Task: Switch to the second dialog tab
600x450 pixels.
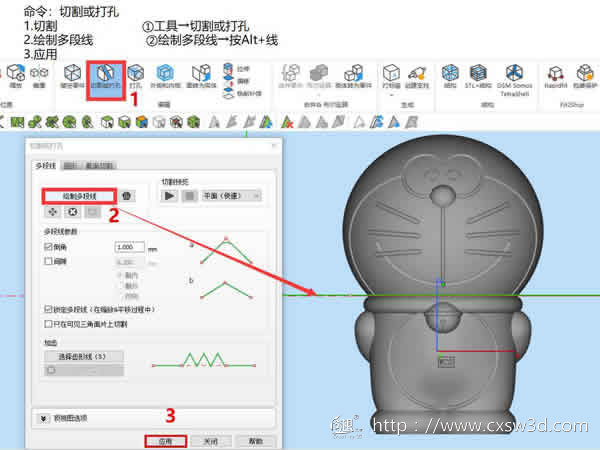Action: pos(70,166)
